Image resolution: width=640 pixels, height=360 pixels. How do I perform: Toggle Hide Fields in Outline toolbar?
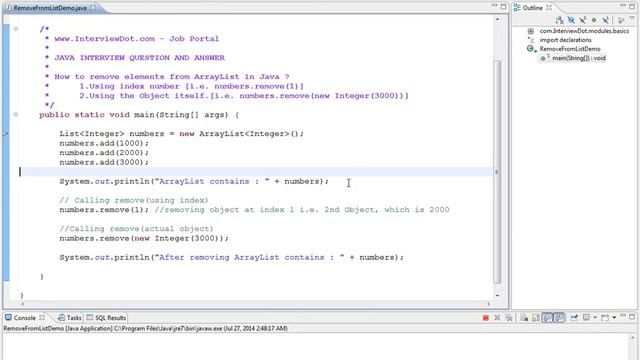click(x=571, y=20)
